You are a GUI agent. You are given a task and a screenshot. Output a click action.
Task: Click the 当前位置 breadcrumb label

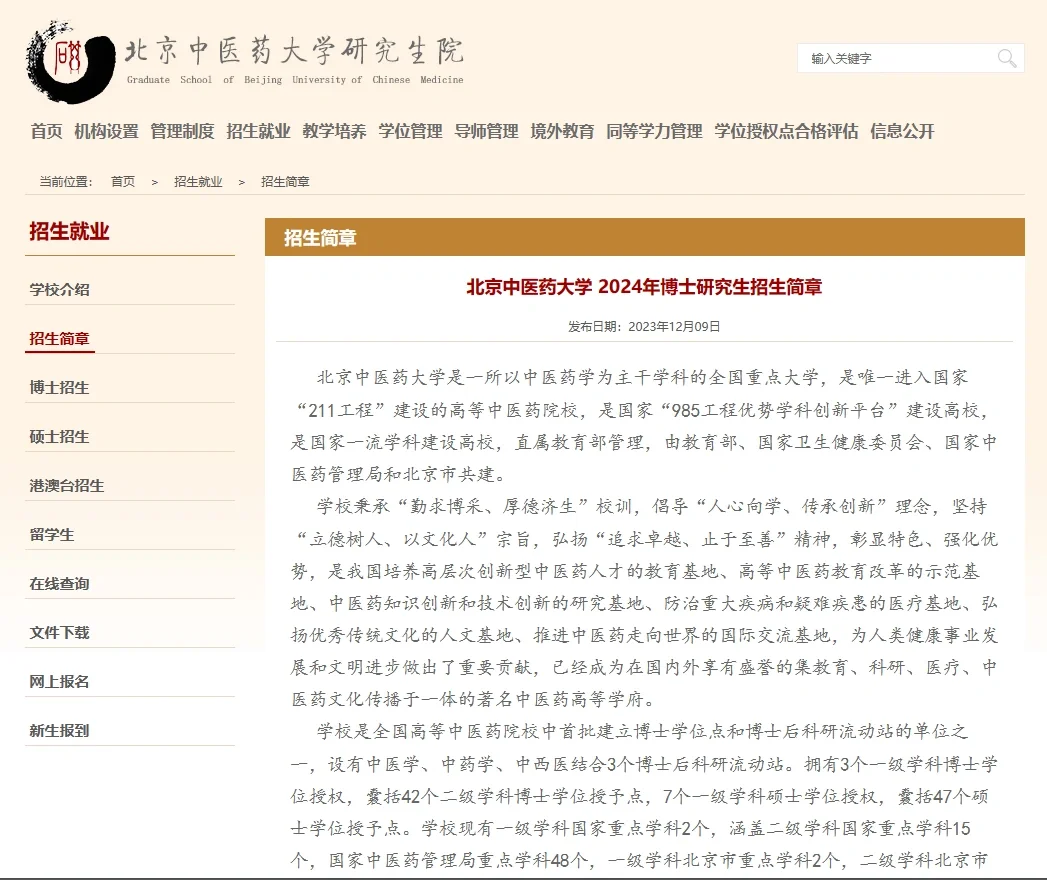pyautogui.click(x=66, y=182)
